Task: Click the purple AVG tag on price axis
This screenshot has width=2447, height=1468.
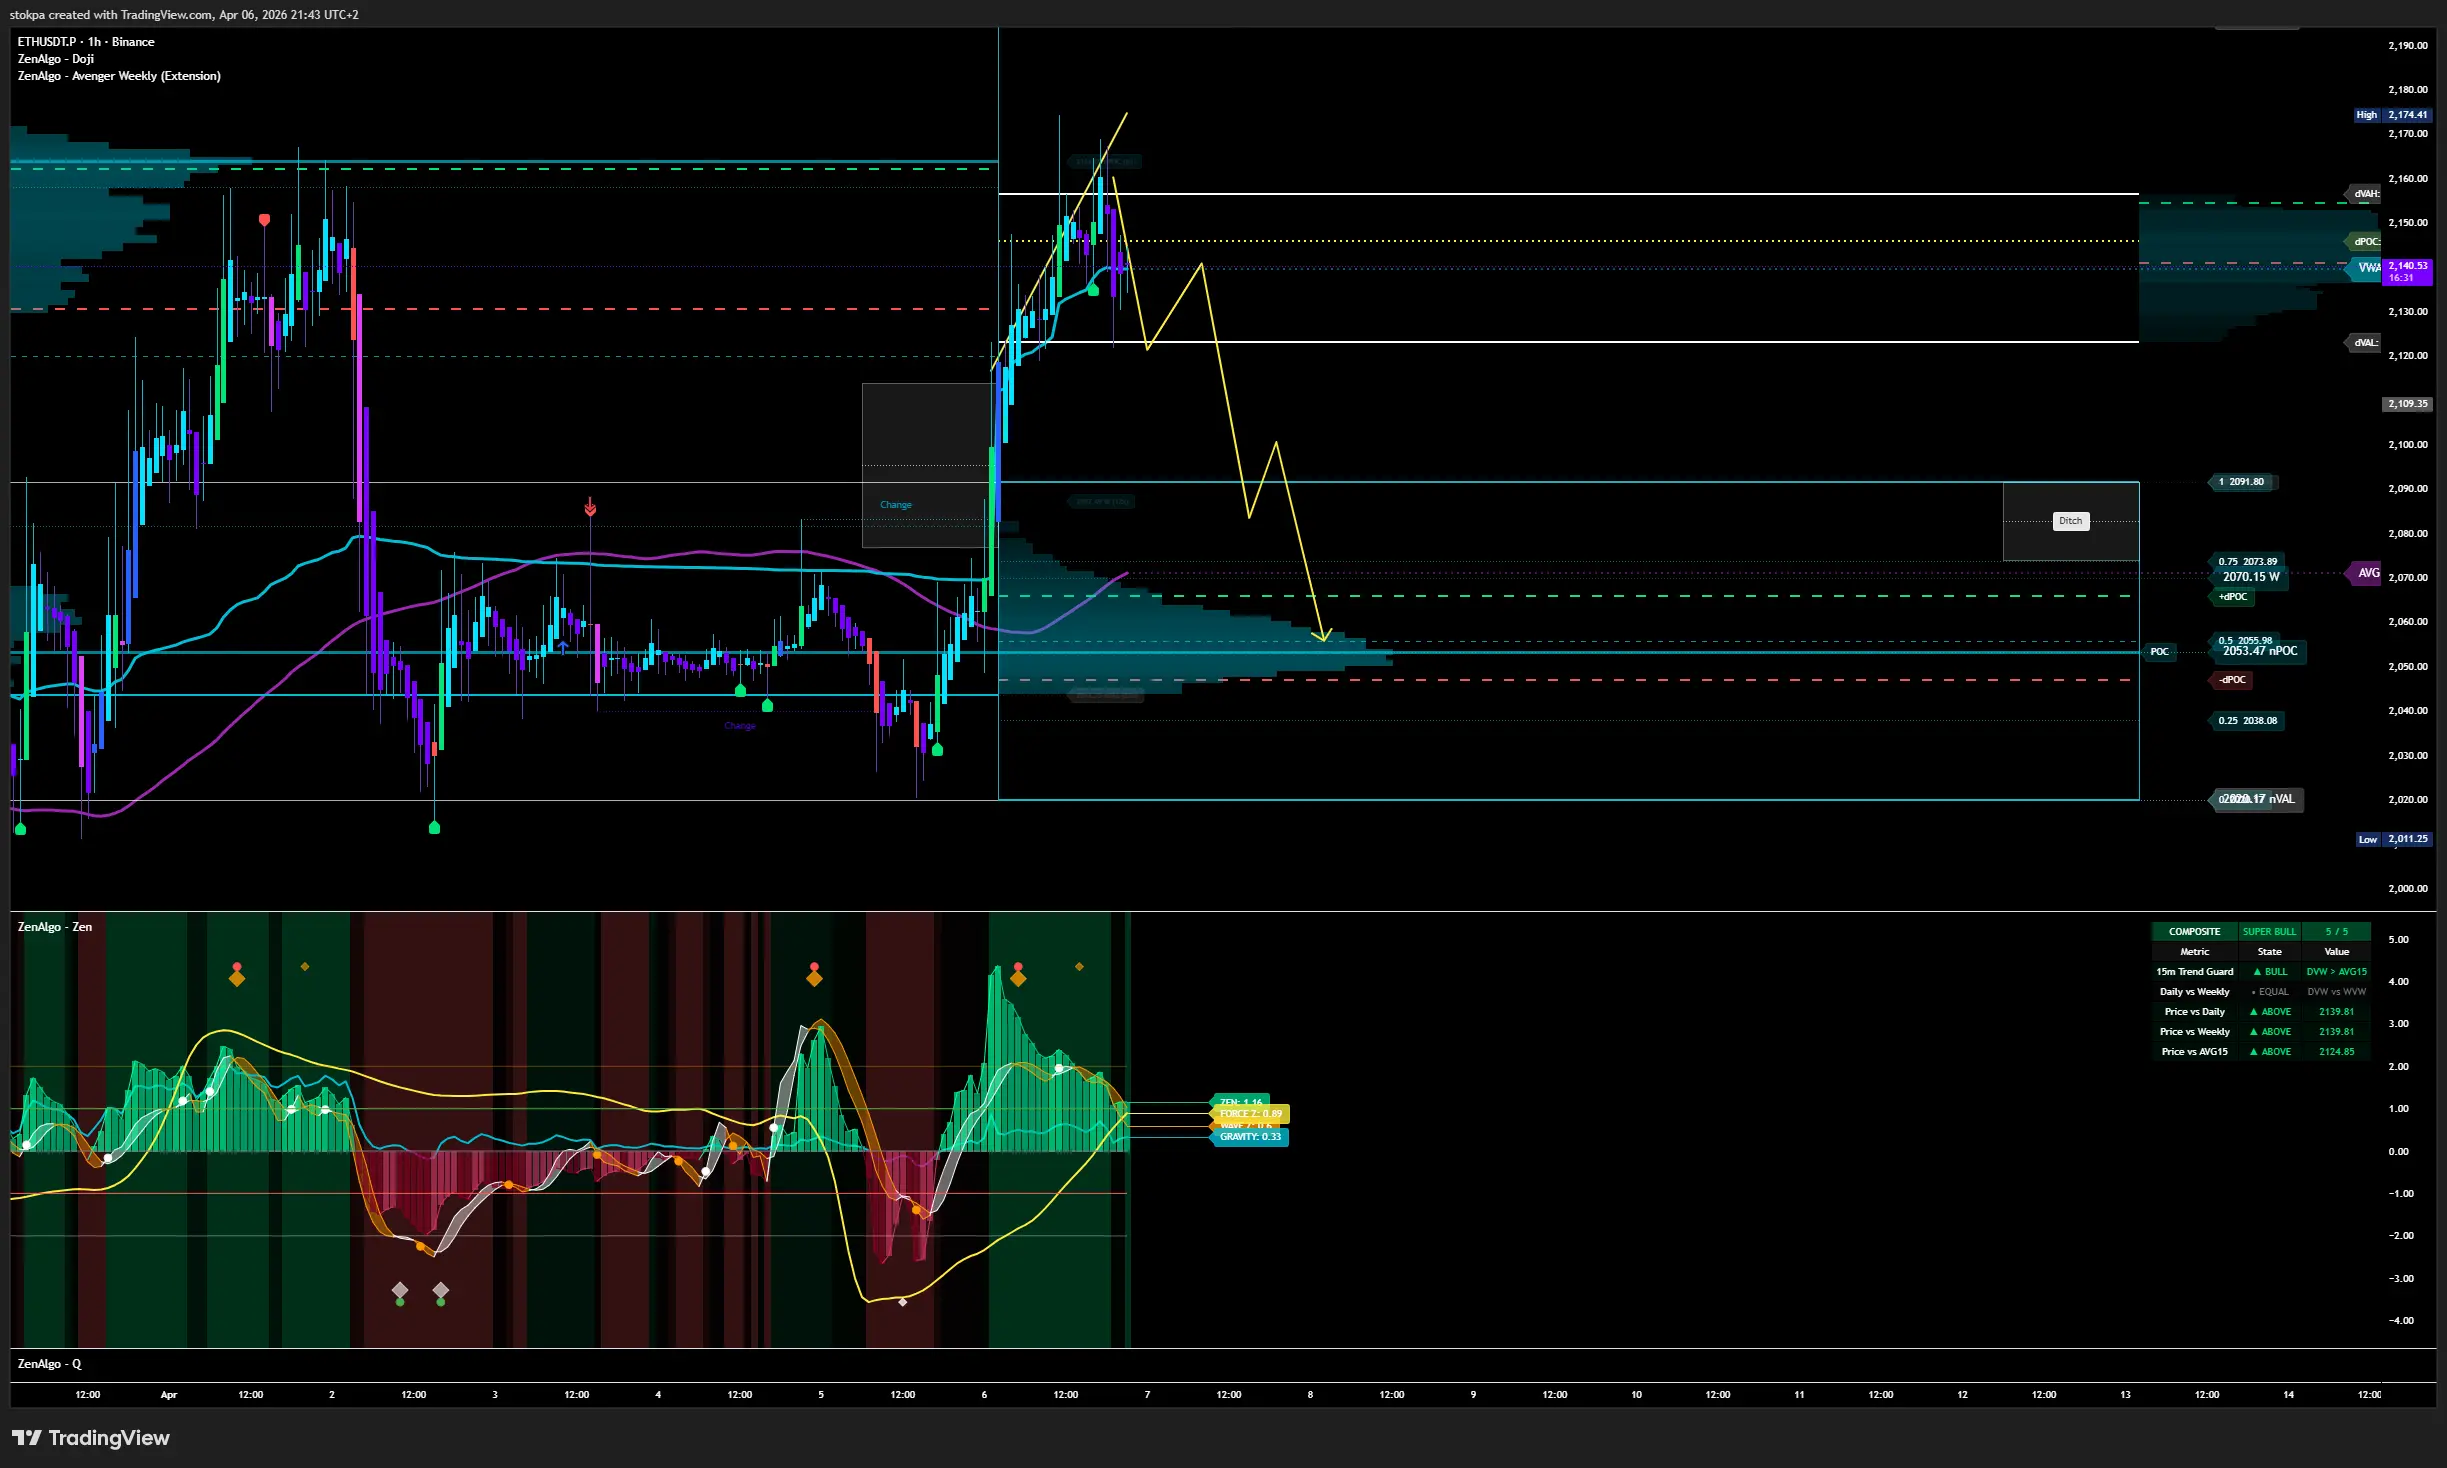Action: point(2366,573)
